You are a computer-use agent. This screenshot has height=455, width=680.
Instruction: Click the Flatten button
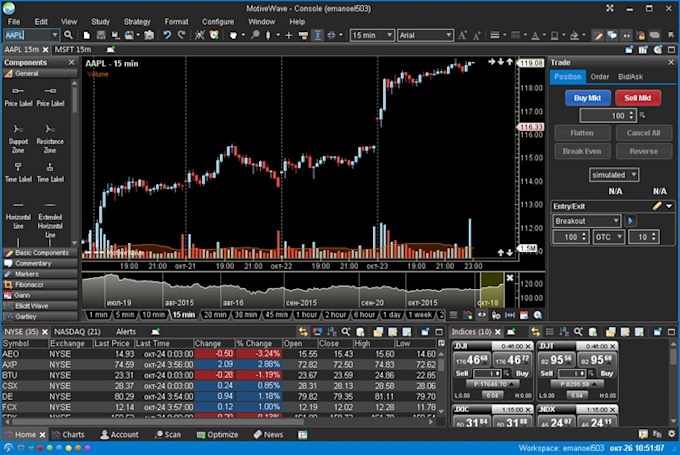(x=582, y=133)
